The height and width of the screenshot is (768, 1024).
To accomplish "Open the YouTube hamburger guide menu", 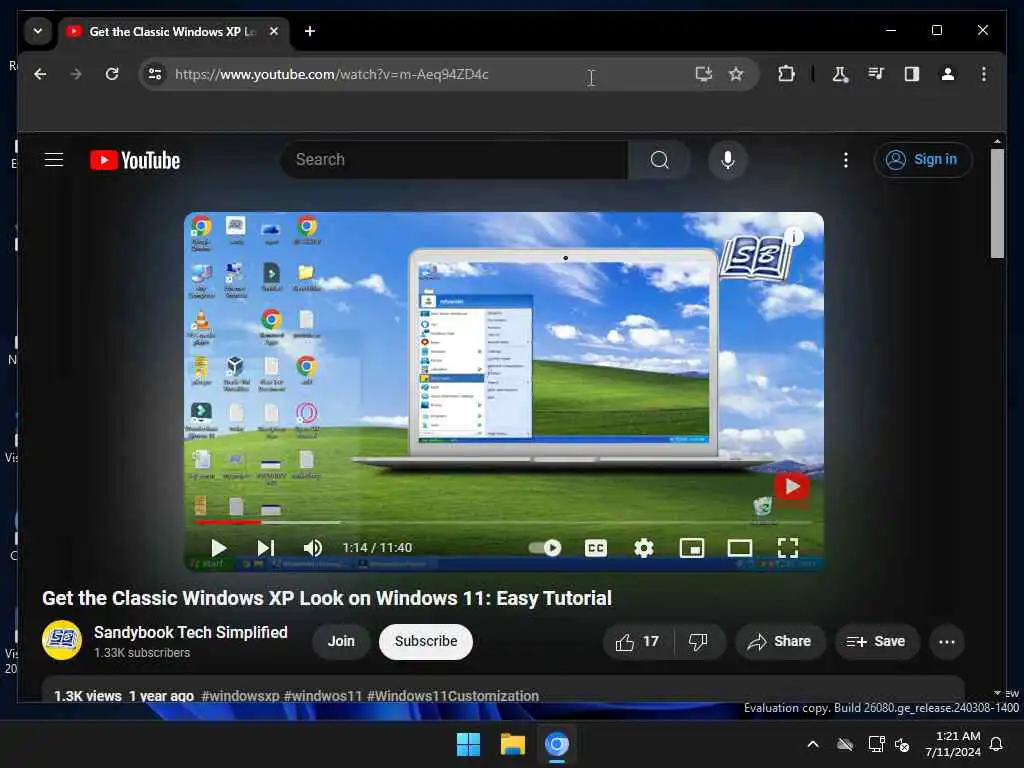I will point(54,159).
